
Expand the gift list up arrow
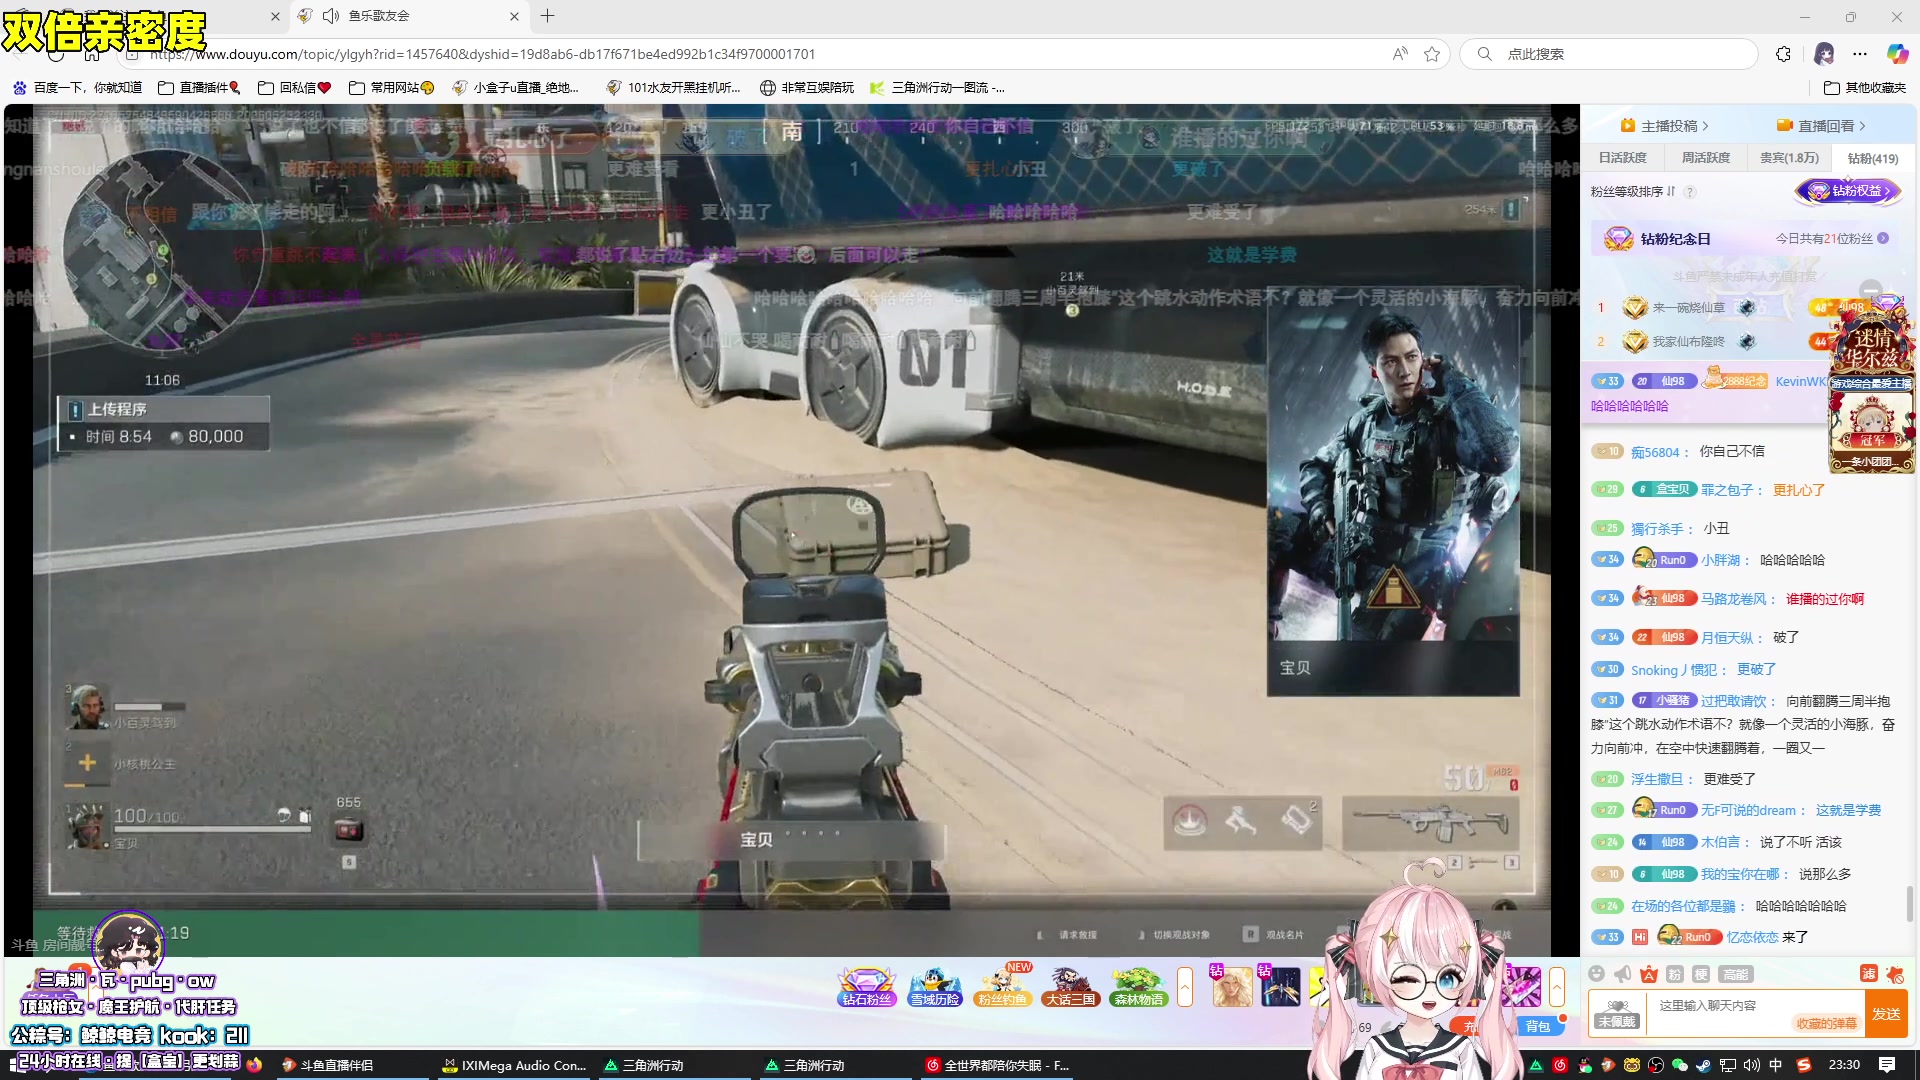(1557, 987)
